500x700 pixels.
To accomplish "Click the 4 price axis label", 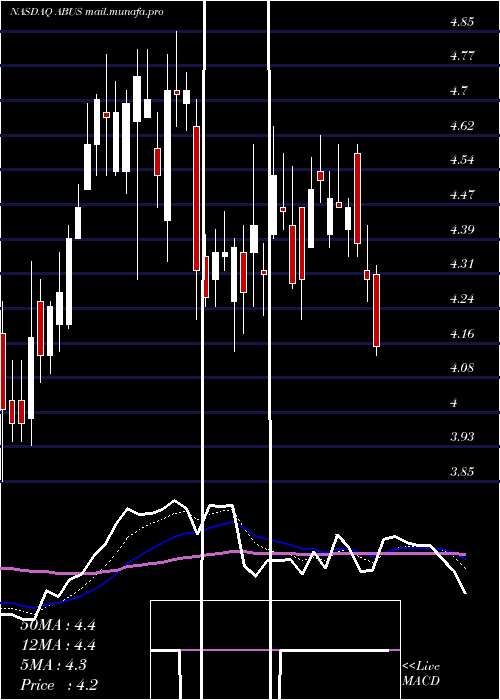I will [x=454, y=403].
